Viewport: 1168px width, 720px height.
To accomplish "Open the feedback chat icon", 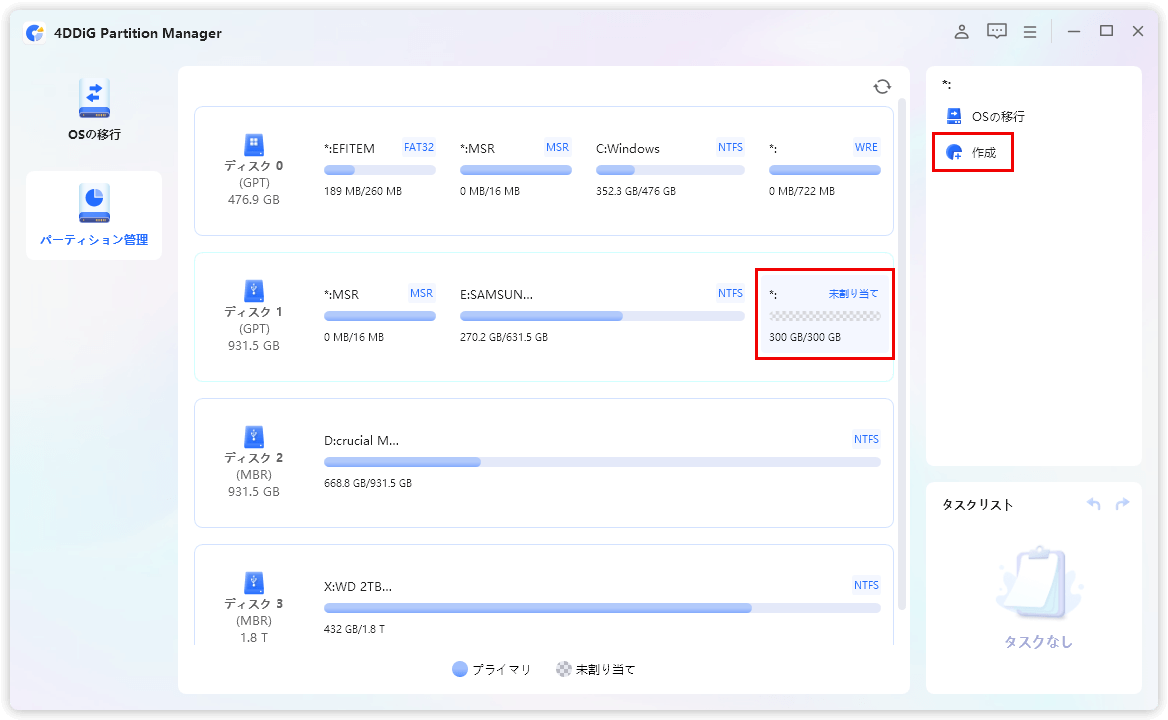I will tap(997, 31).
